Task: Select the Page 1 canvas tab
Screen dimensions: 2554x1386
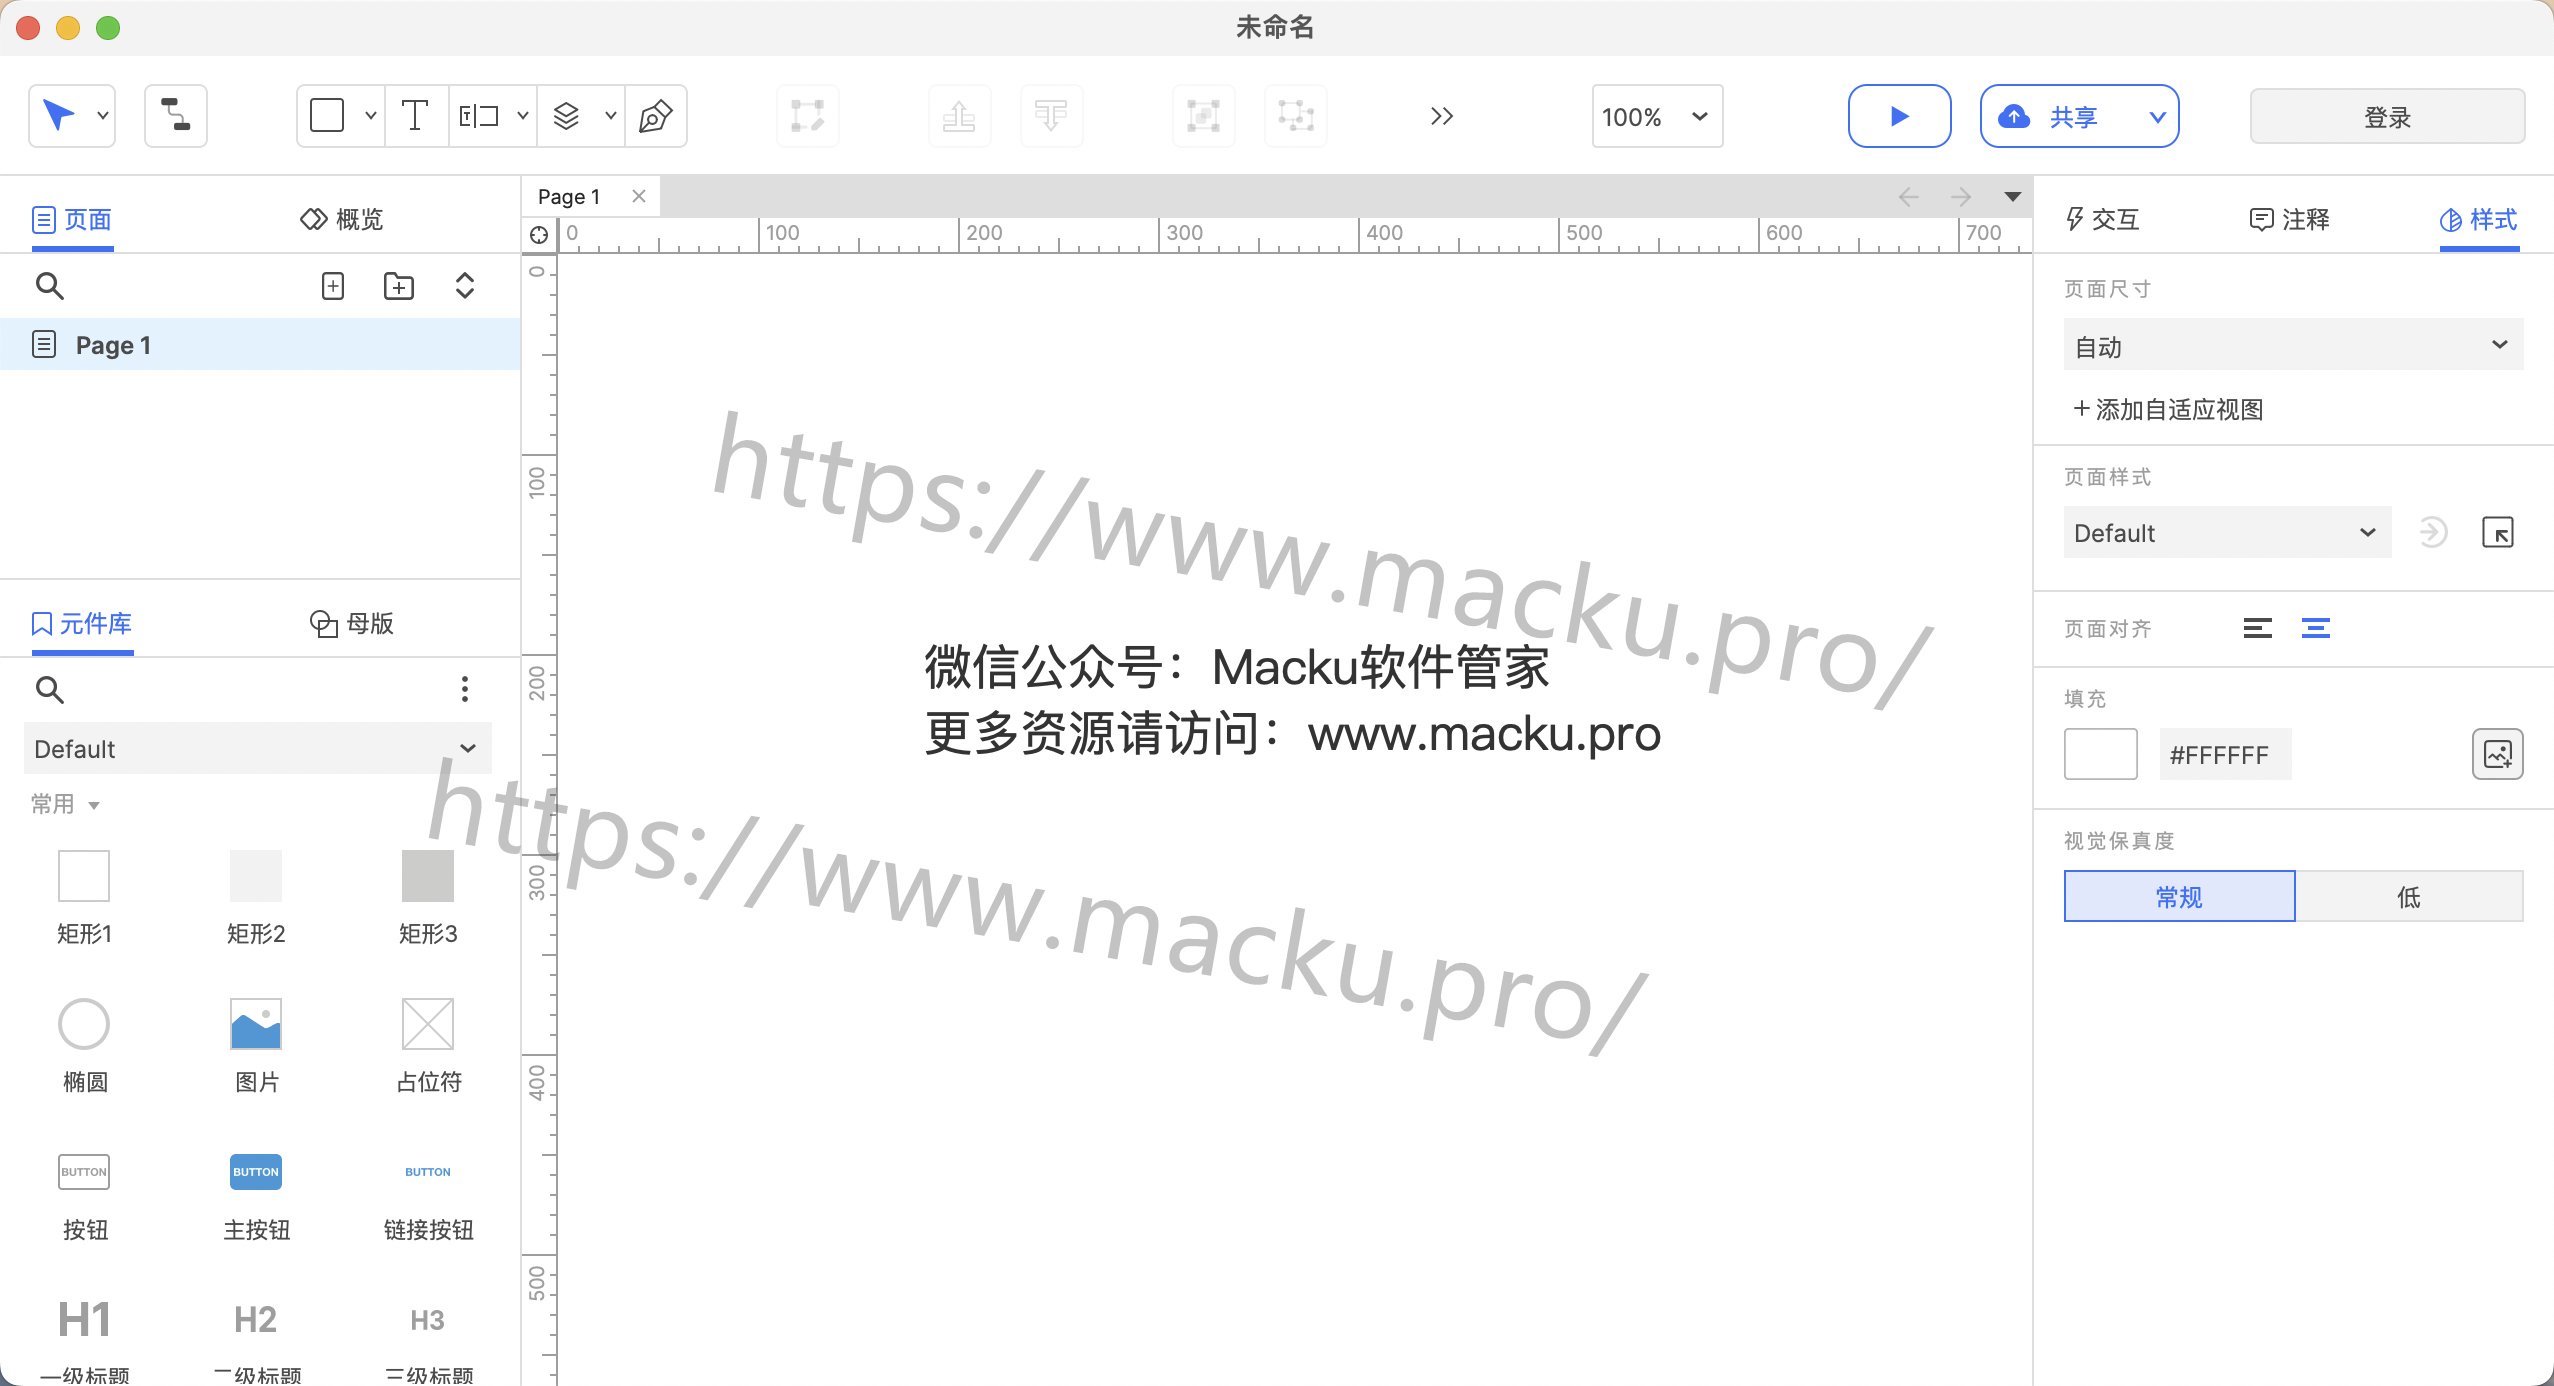Action: click(x=569, y=197)
